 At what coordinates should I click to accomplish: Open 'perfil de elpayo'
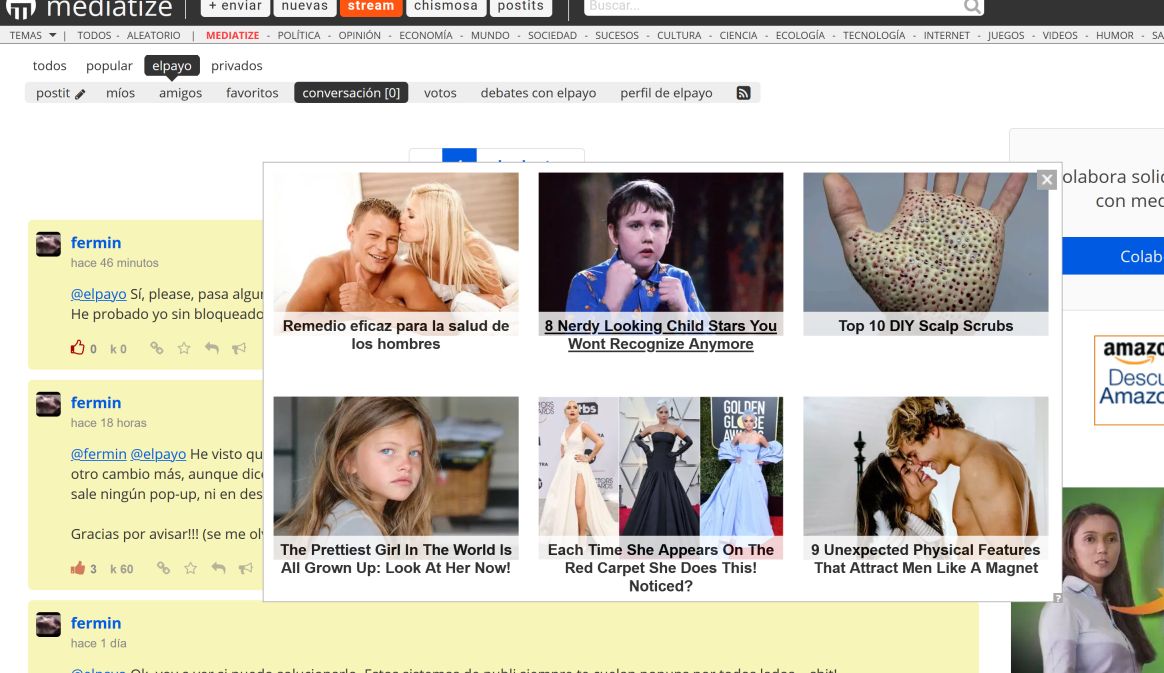click(667, 93)
